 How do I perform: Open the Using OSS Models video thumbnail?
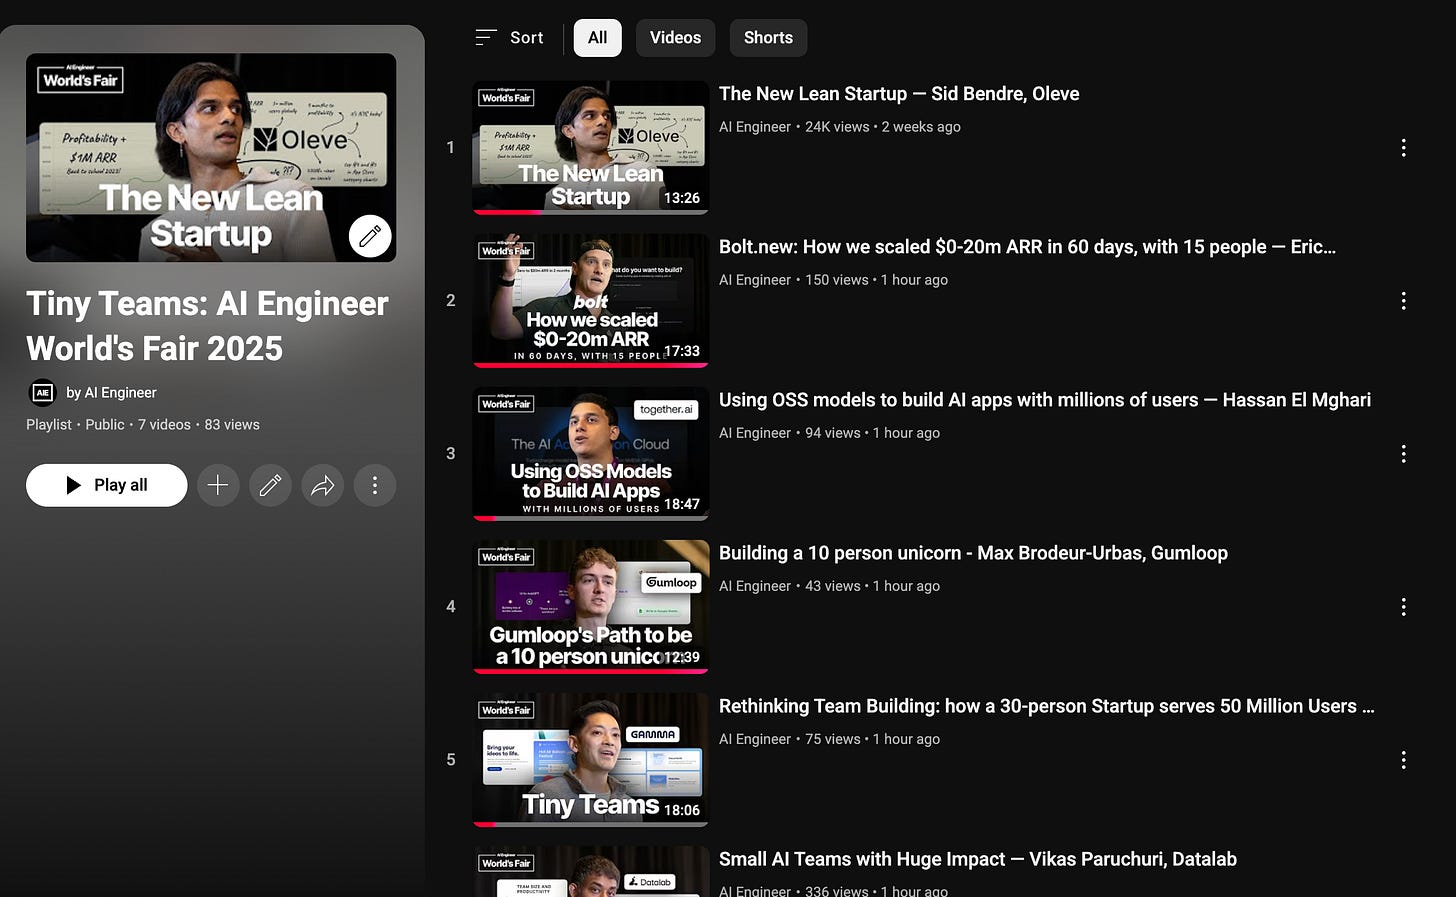[x=591, y=453]
